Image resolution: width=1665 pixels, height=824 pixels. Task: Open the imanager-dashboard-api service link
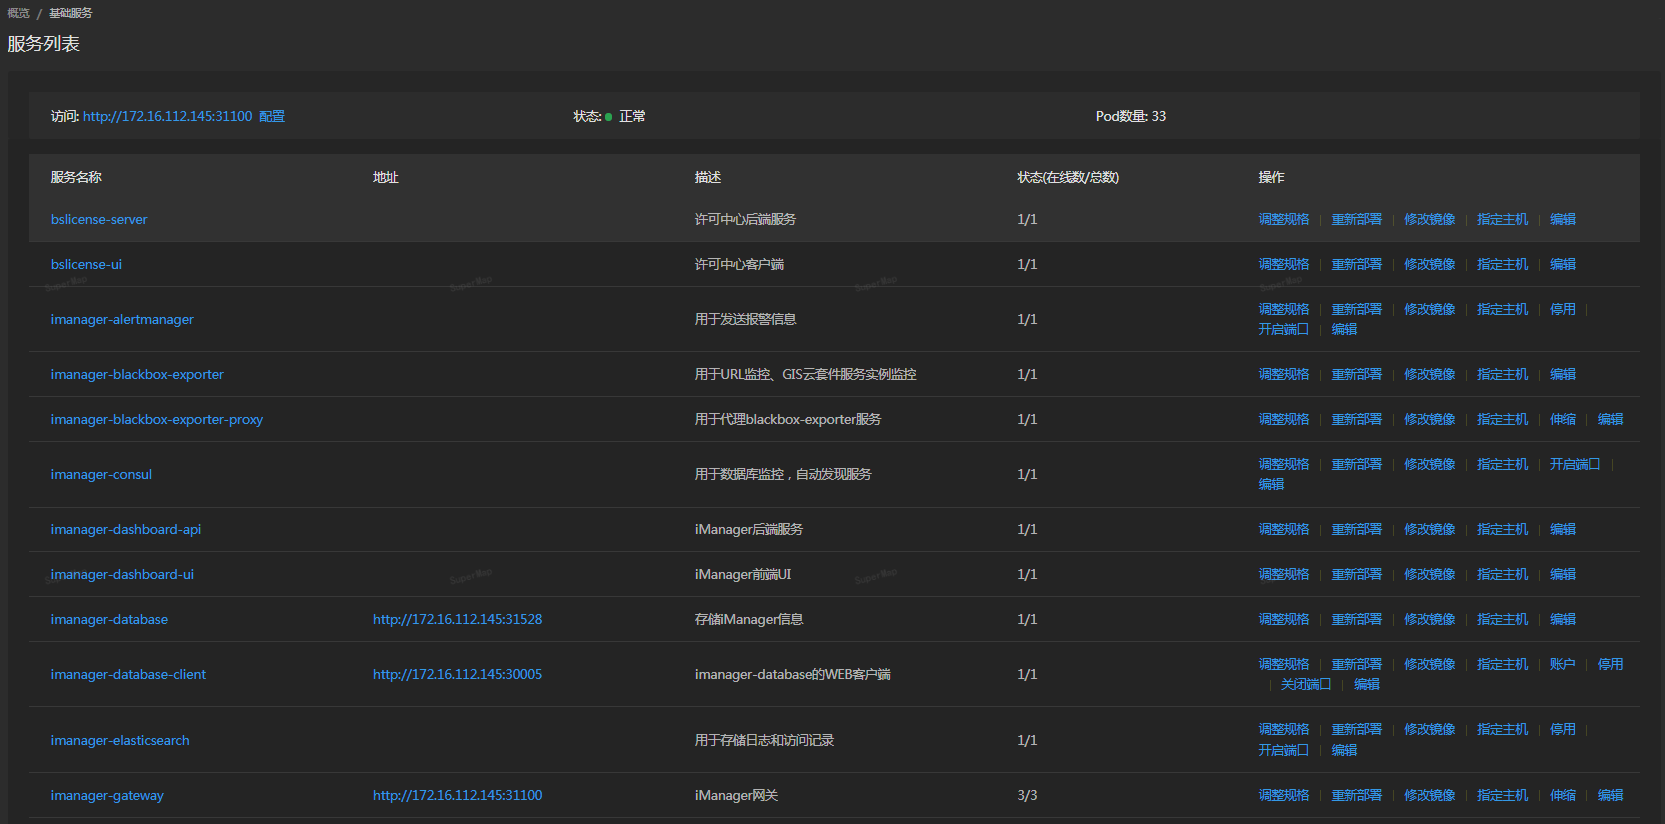(x=126, y=529)
